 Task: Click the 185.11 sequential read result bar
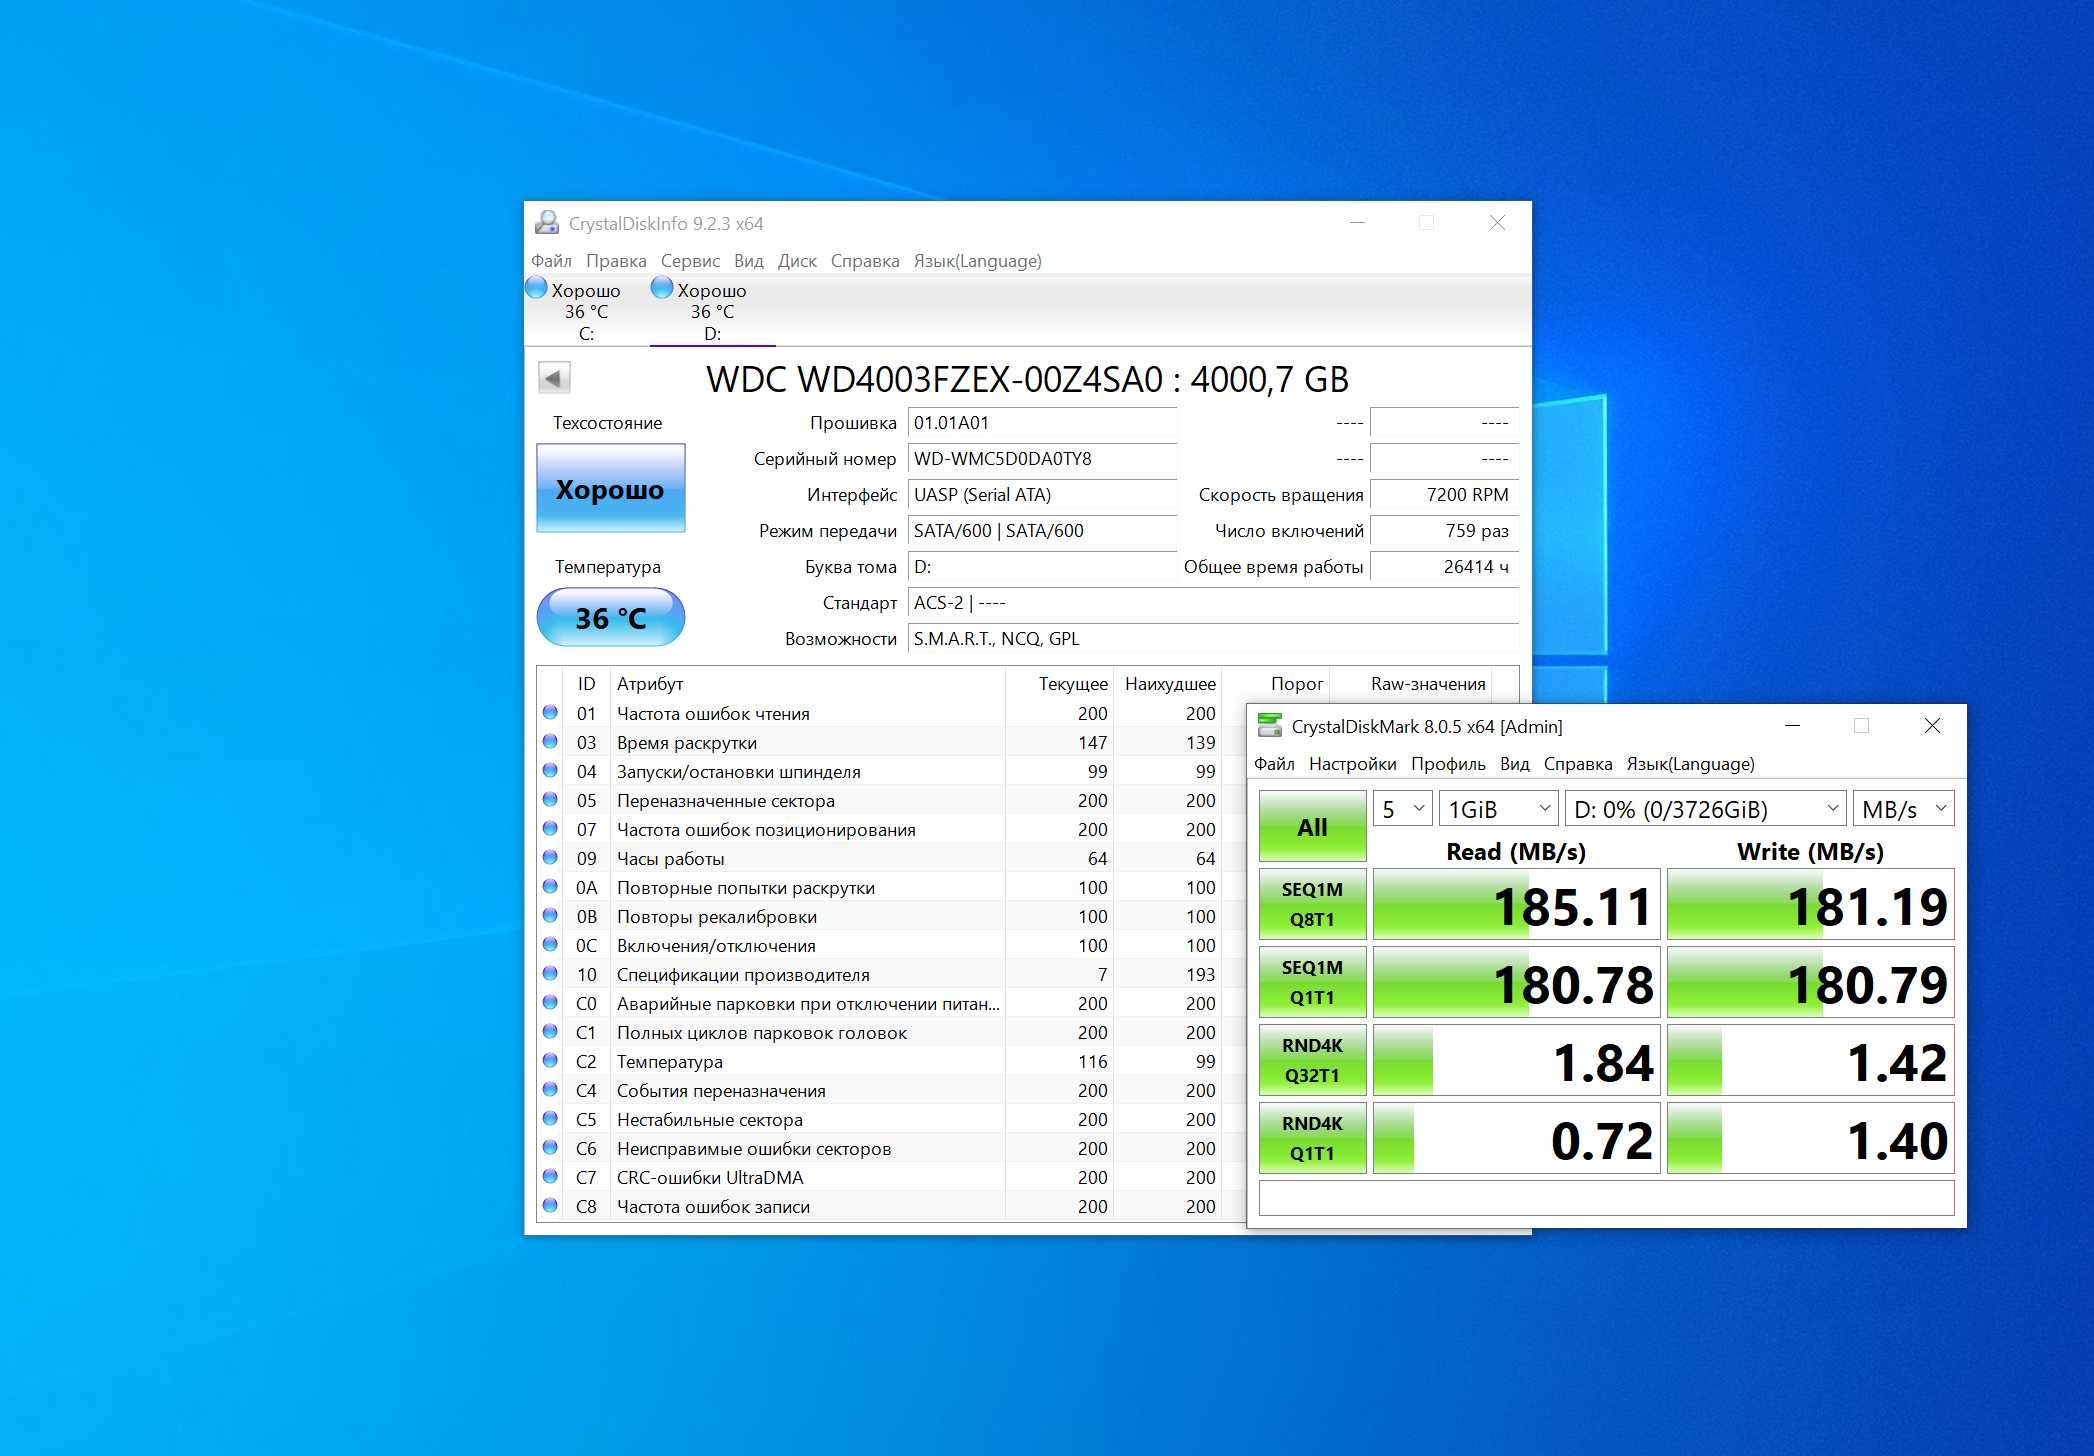[x=1516, y=904]
